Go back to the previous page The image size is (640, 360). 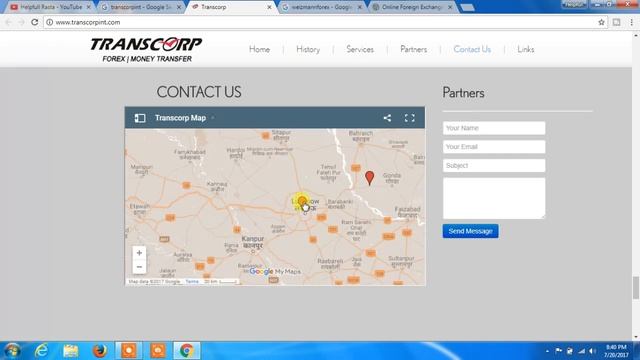point(9,22)
